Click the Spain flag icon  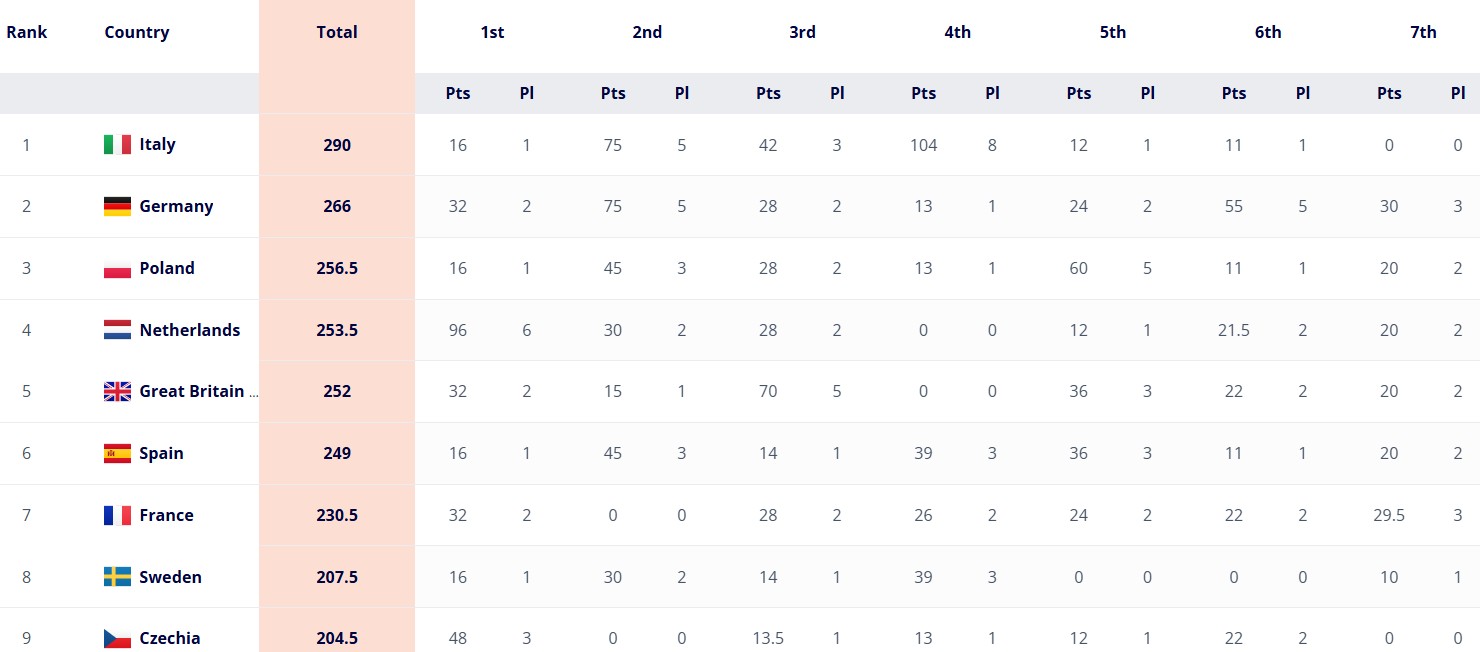[117, 454]
